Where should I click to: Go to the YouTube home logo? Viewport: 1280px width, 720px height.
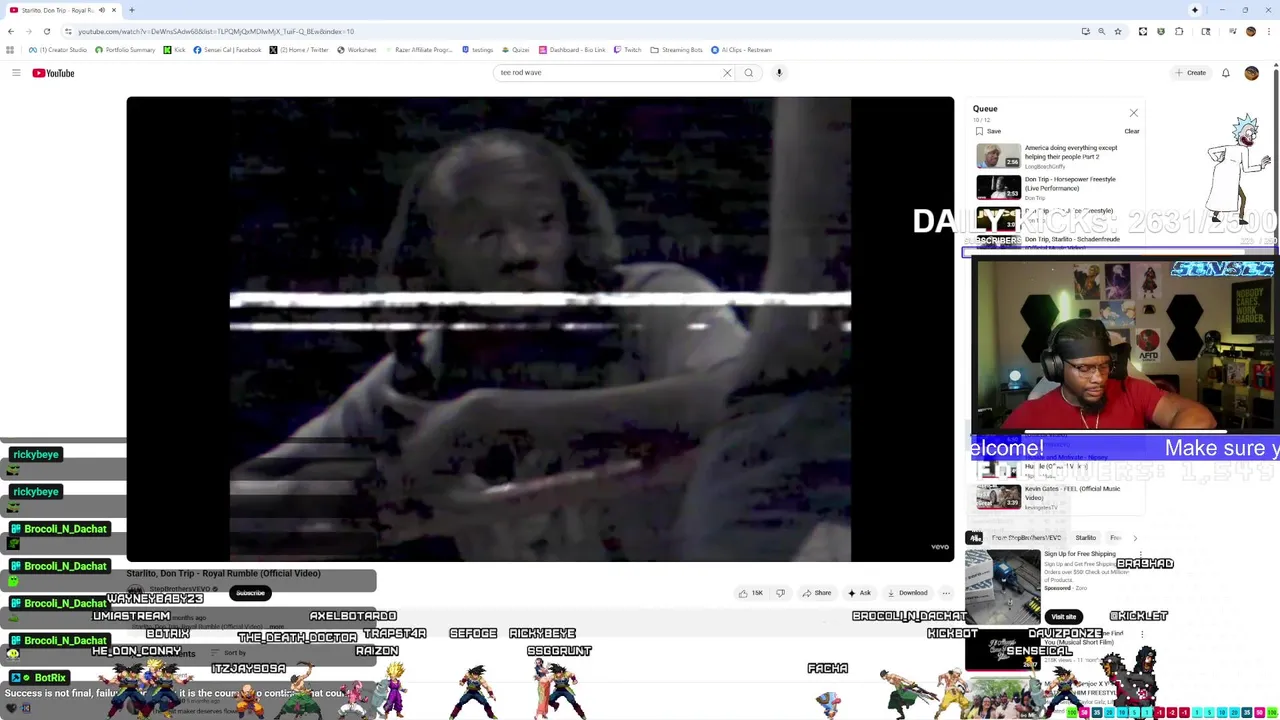coord(53,73)
